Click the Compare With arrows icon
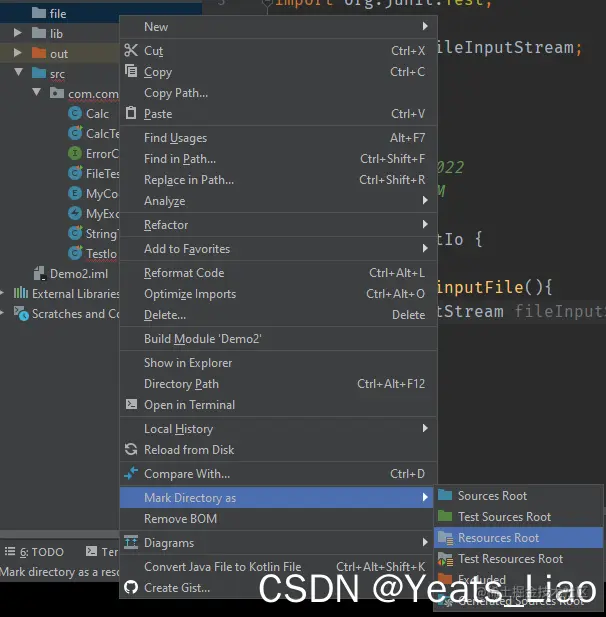This screenshot has width=606, height=617. pos(131,473)
